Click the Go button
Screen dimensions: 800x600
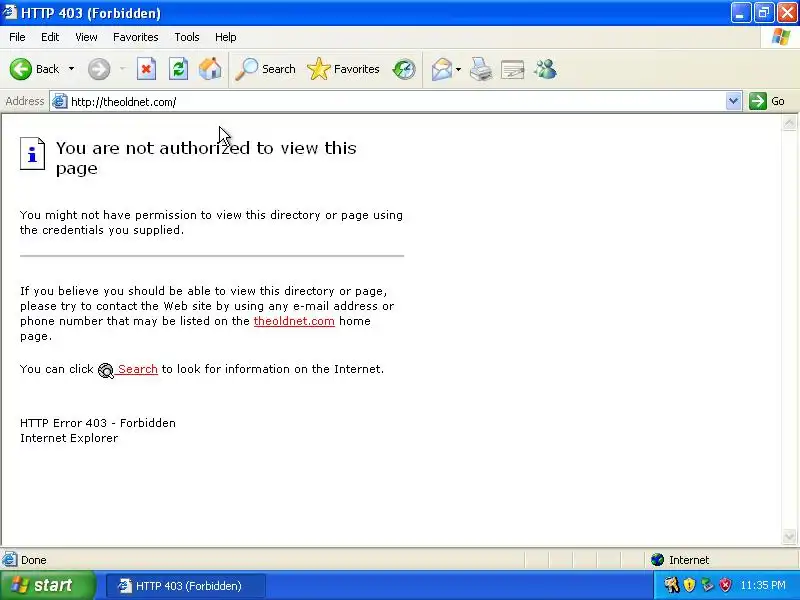[x=767, y=101]
